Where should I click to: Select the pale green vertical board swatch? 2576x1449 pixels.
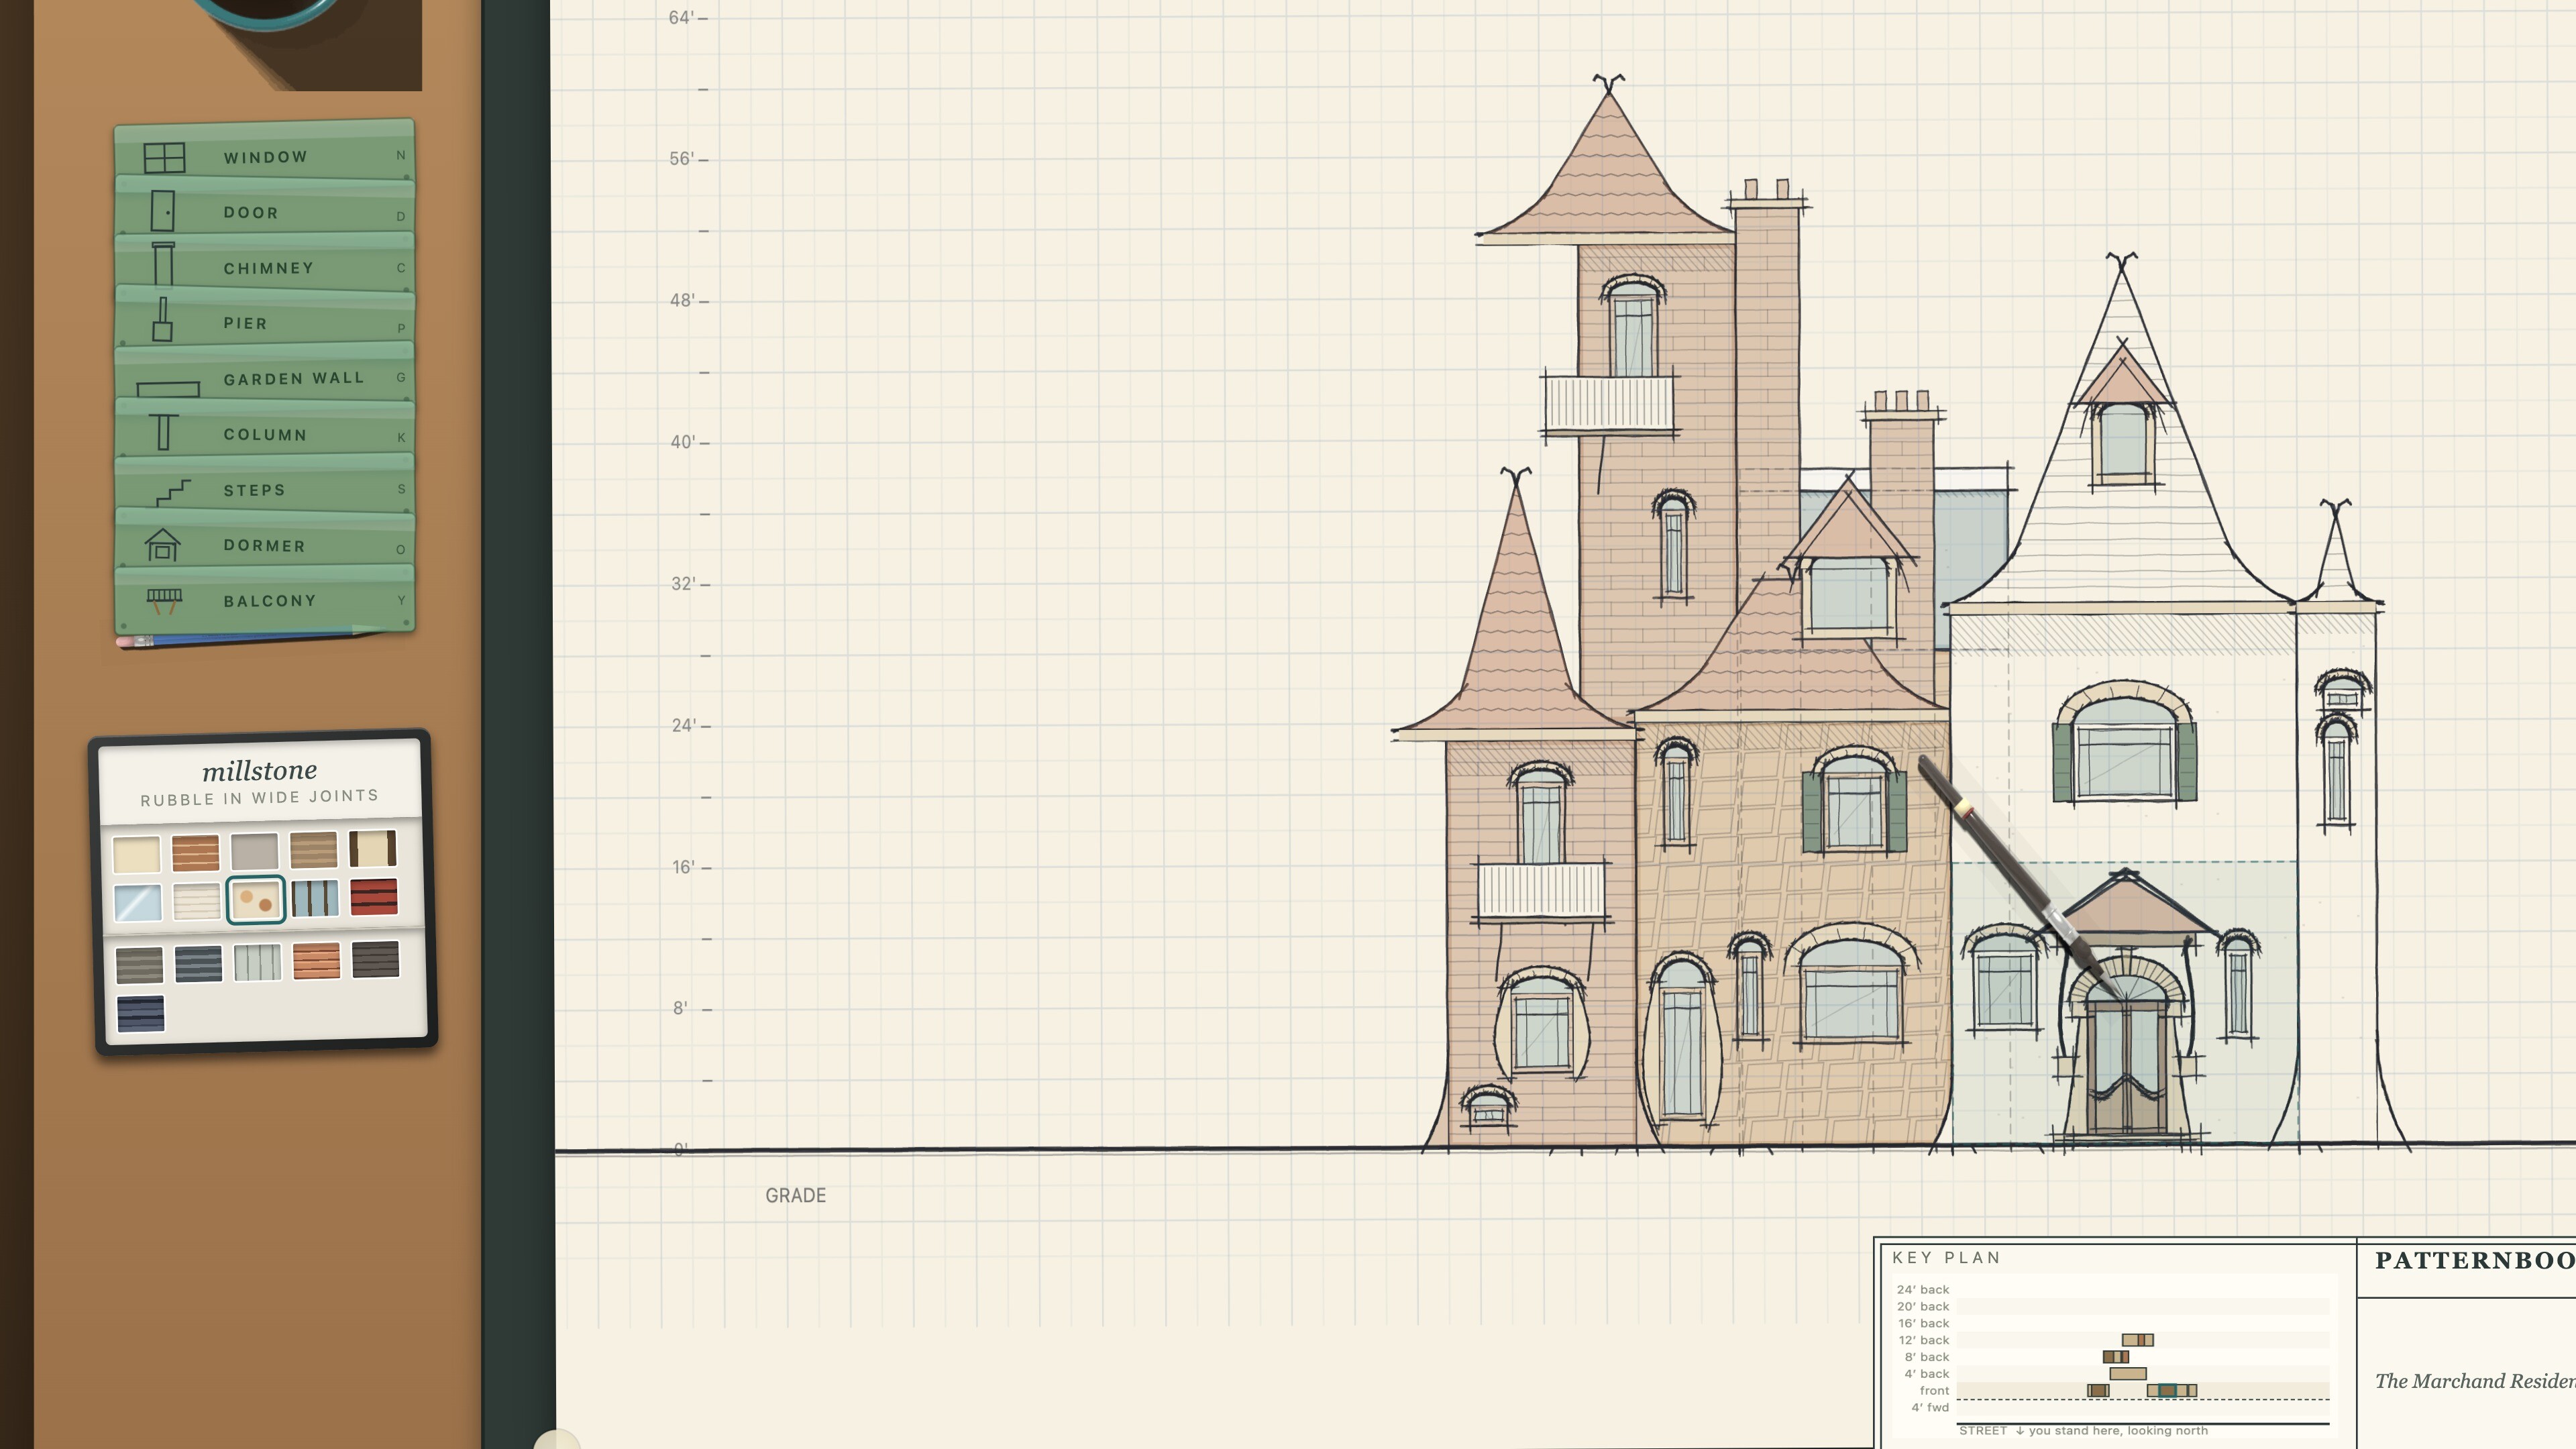257,963
